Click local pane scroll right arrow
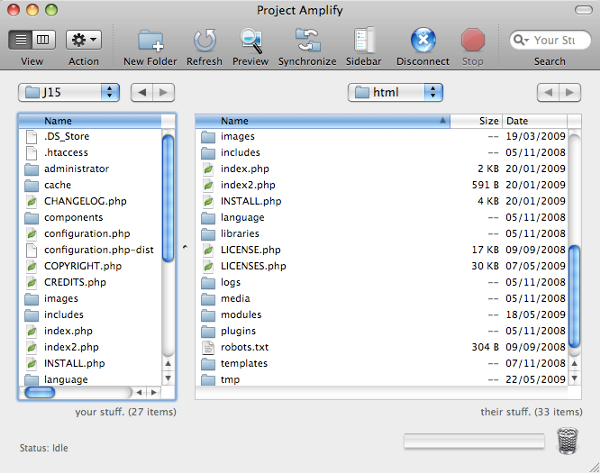The image size is (600, 473). [153, 392]
